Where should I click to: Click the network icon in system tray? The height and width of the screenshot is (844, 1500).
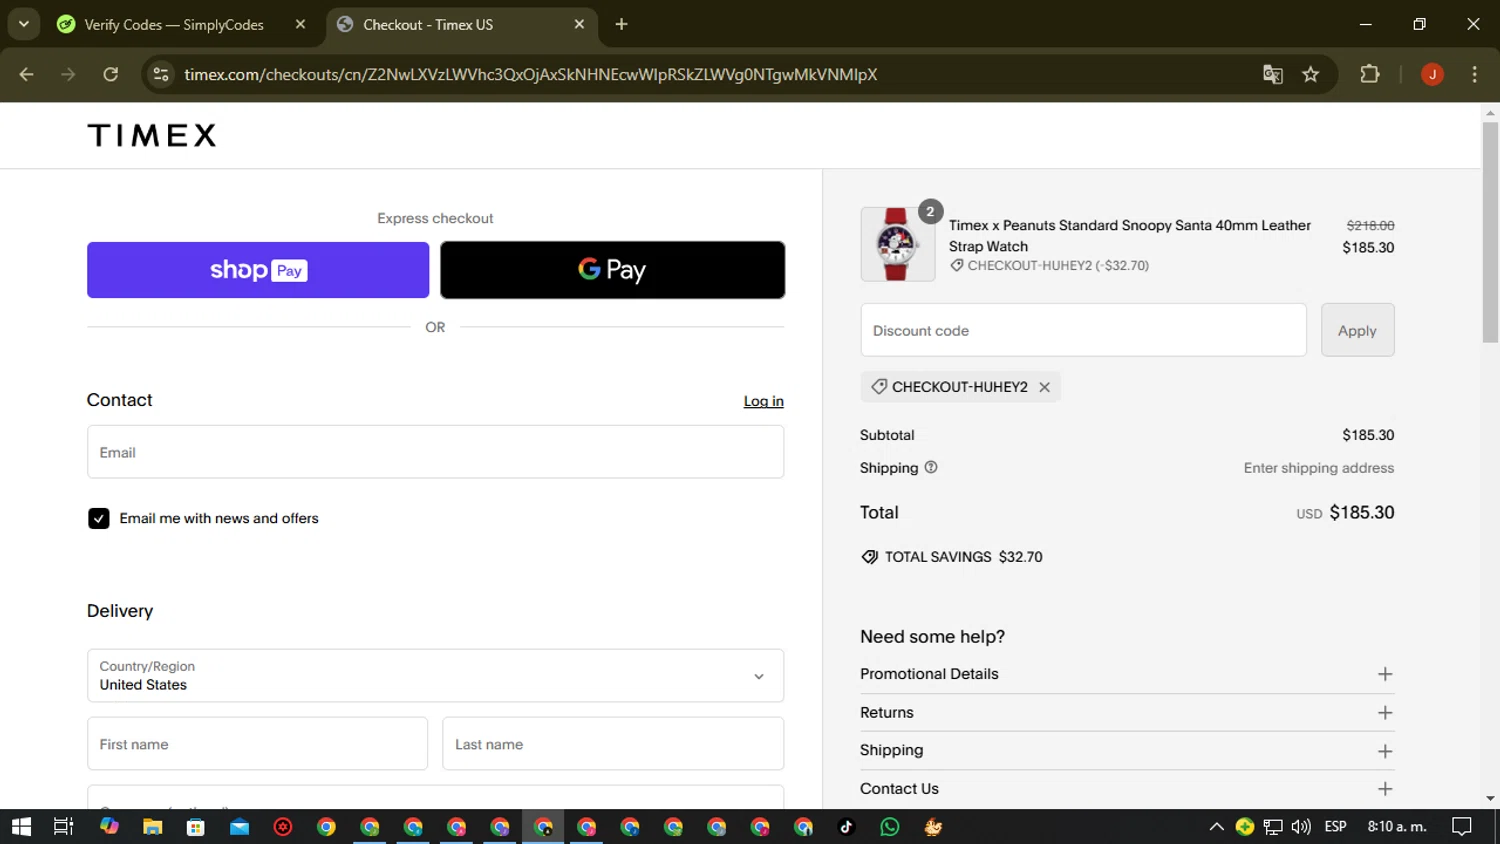pyautogui.click(x=1273, y=827)
